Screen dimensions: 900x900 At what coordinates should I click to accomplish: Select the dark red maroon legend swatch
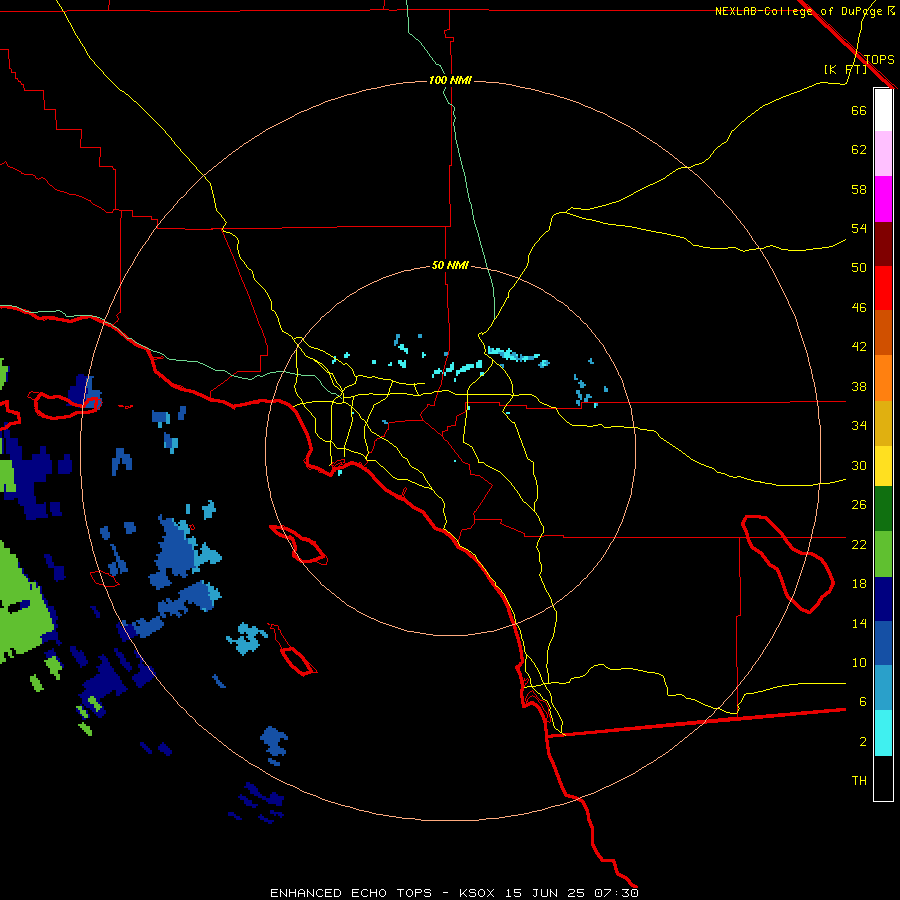pos(883,243)
